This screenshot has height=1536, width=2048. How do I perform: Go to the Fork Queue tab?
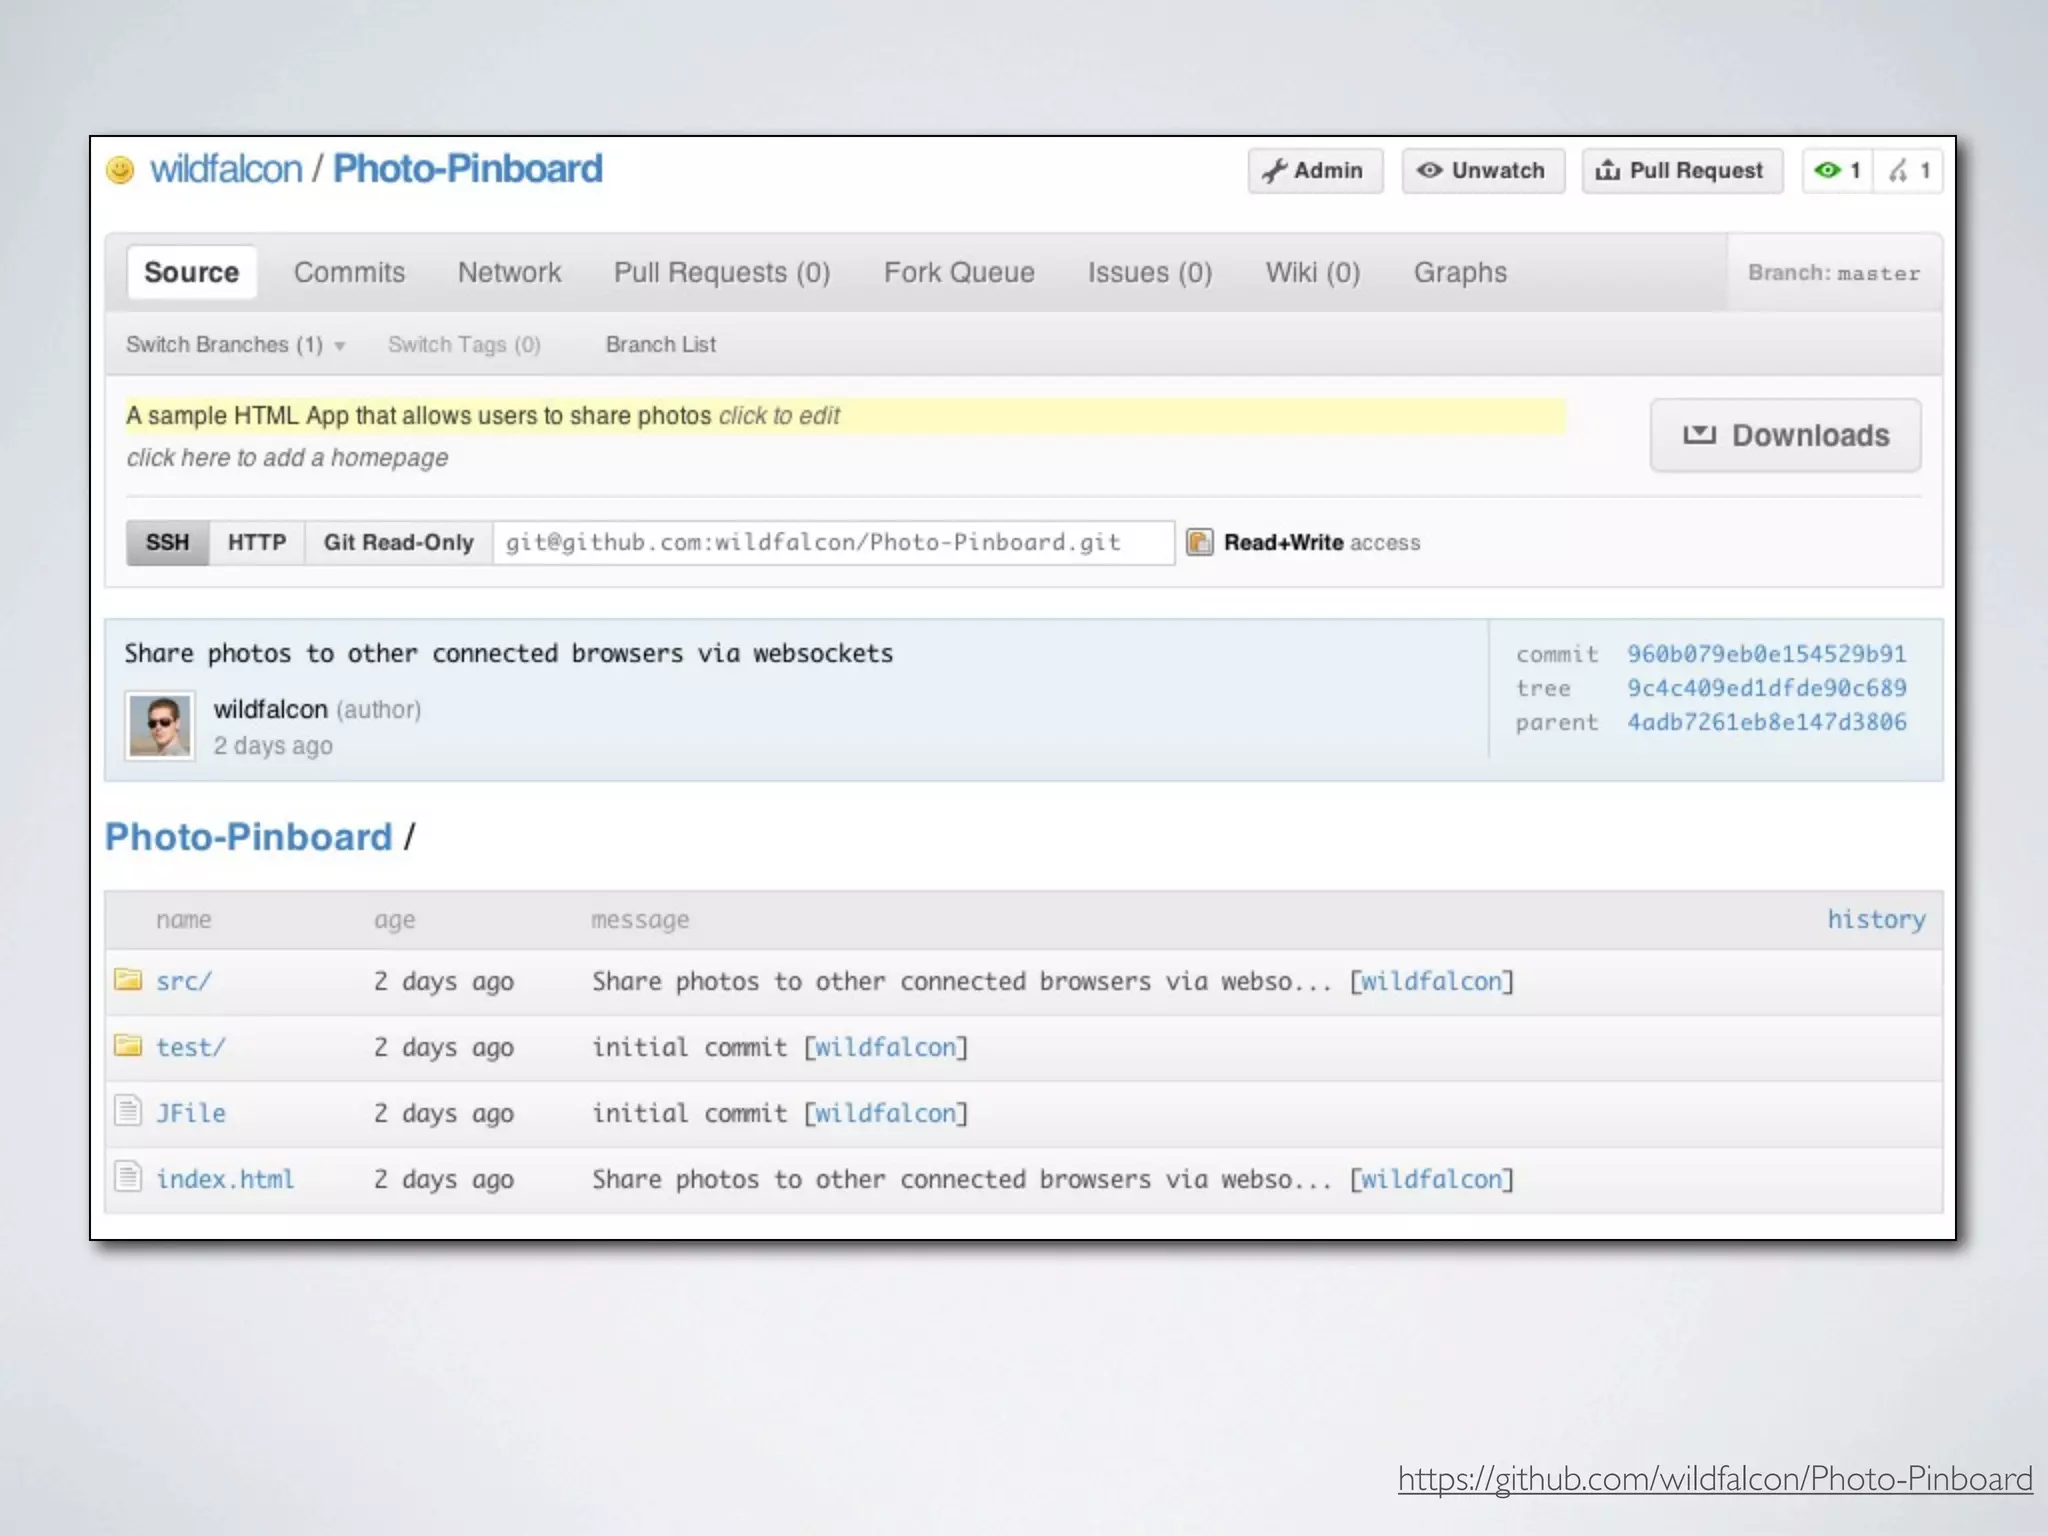pyautogui.click(x=959, y=272)
